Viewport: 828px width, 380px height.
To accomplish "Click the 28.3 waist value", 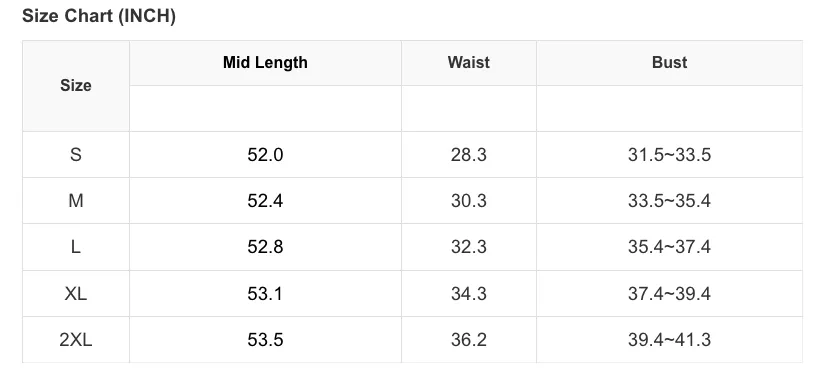I will coord(468,155).
